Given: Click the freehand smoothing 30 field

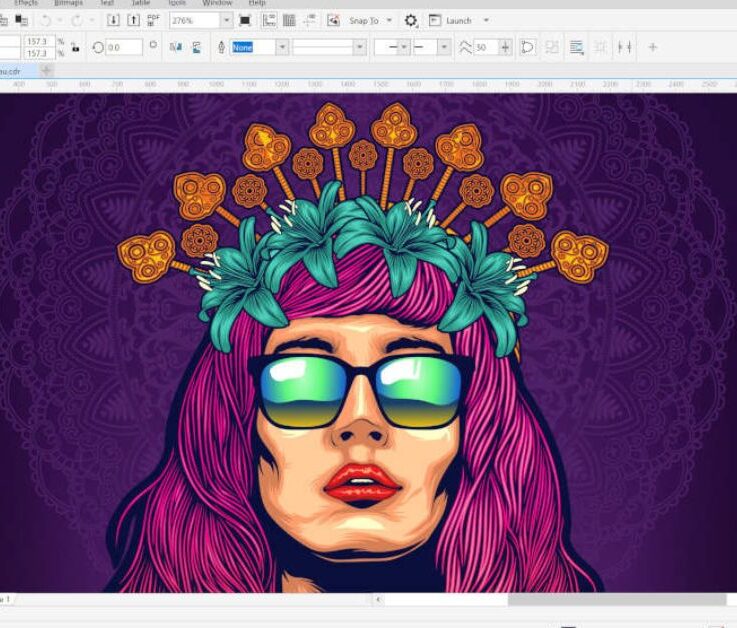Looking at the screenshot, I should point(486,47).
